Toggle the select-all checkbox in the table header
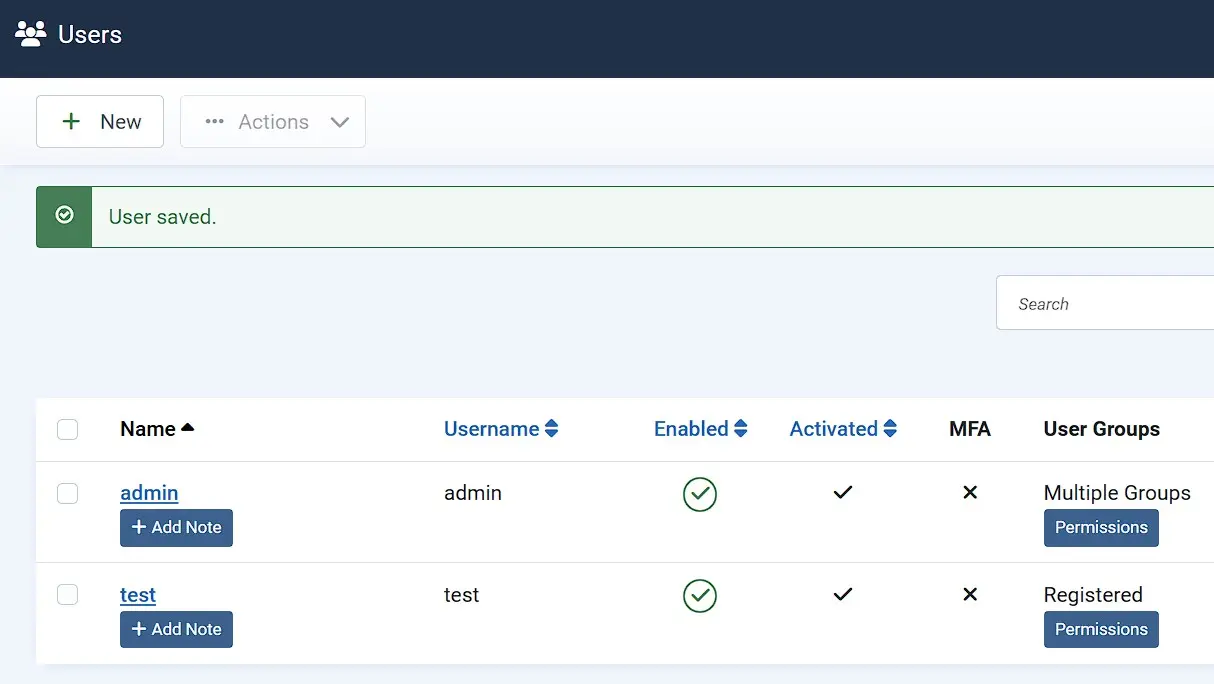Screen dimensions: 1214x684 (67, 428)
